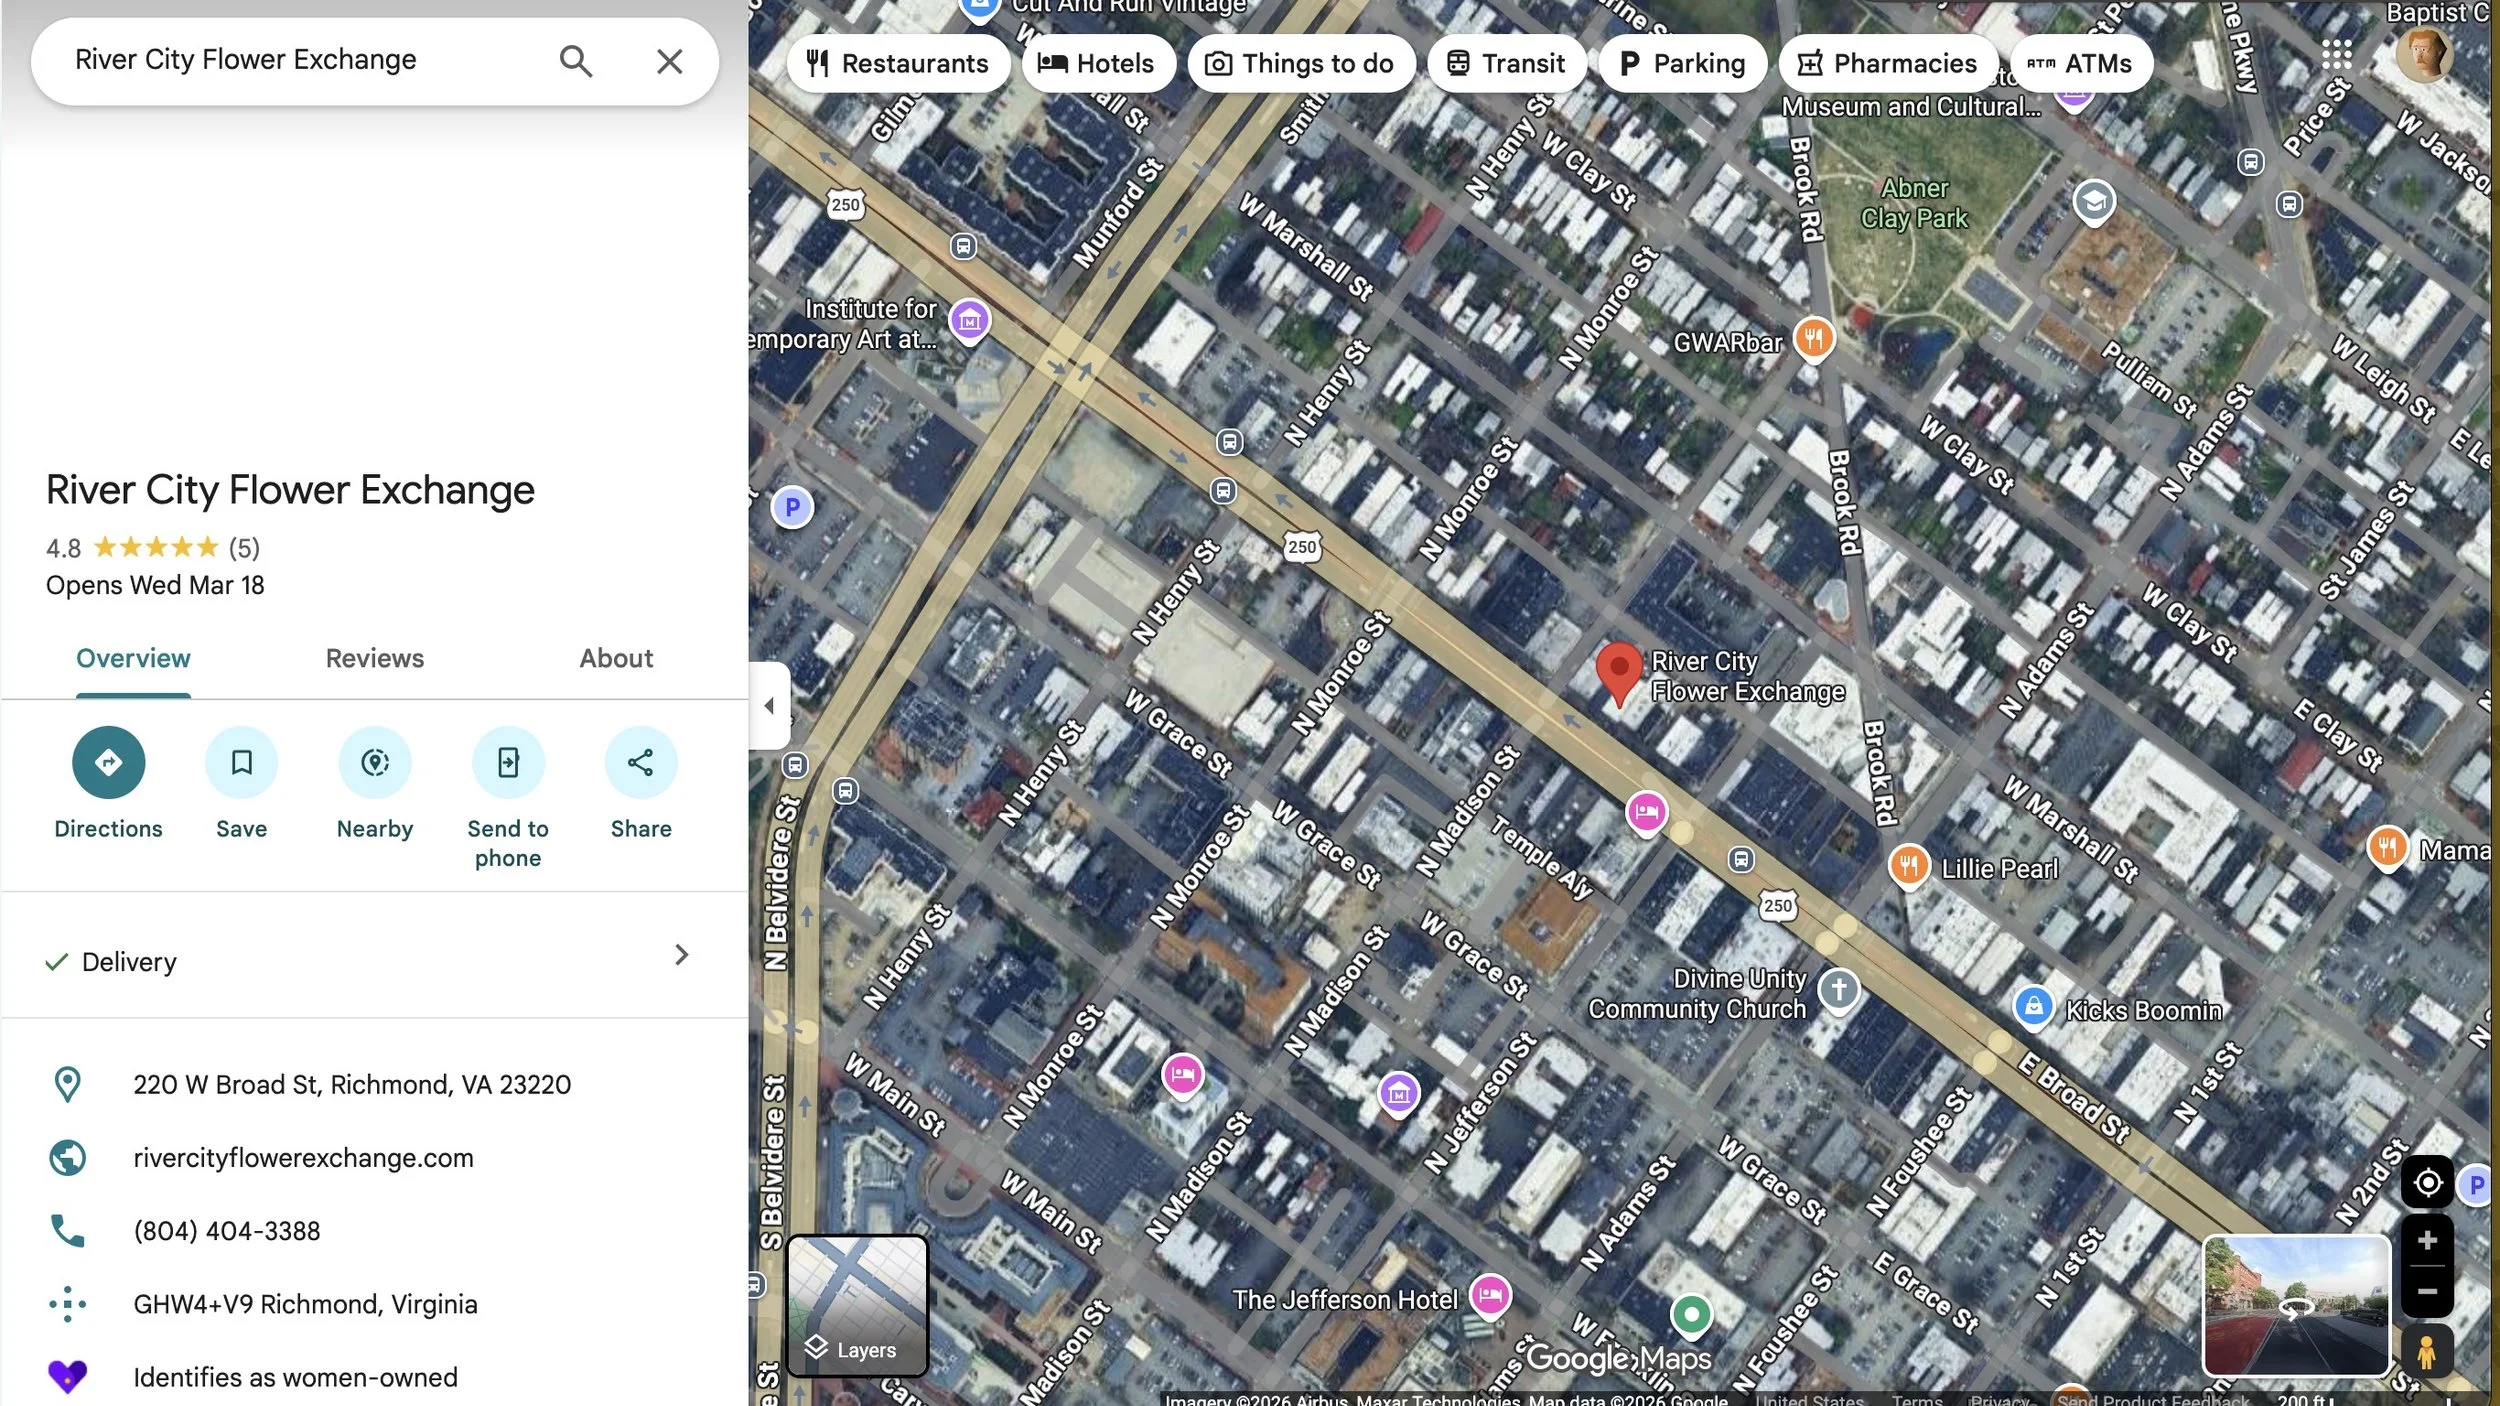
Task: Click the Nearby icon
Action: click(x=374, y=762)
